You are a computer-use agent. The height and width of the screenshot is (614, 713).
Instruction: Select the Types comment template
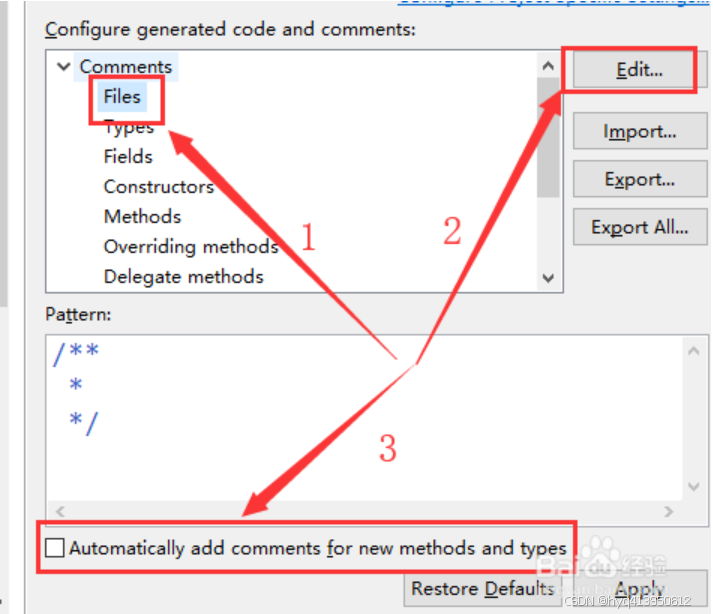click(x=129, y=127)
